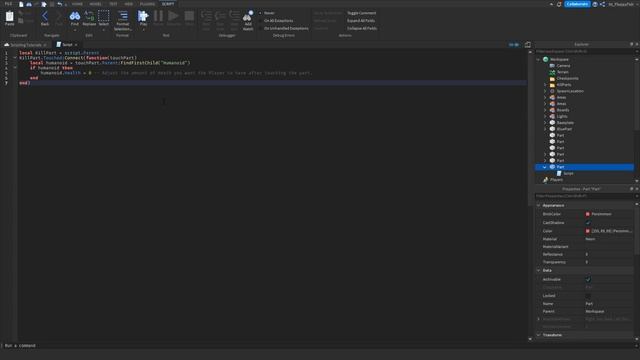Image resolution: width=640 pixels, height=360 pixels.
Task: Click the help icon beside Collaborate
Action: (x=595, y=4)
